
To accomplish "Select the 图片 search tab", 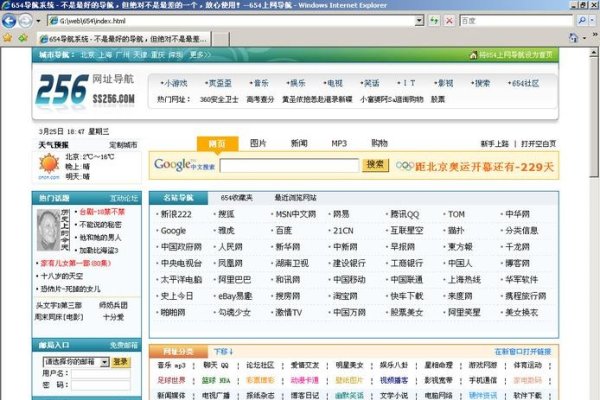I will tap(258, 144).
